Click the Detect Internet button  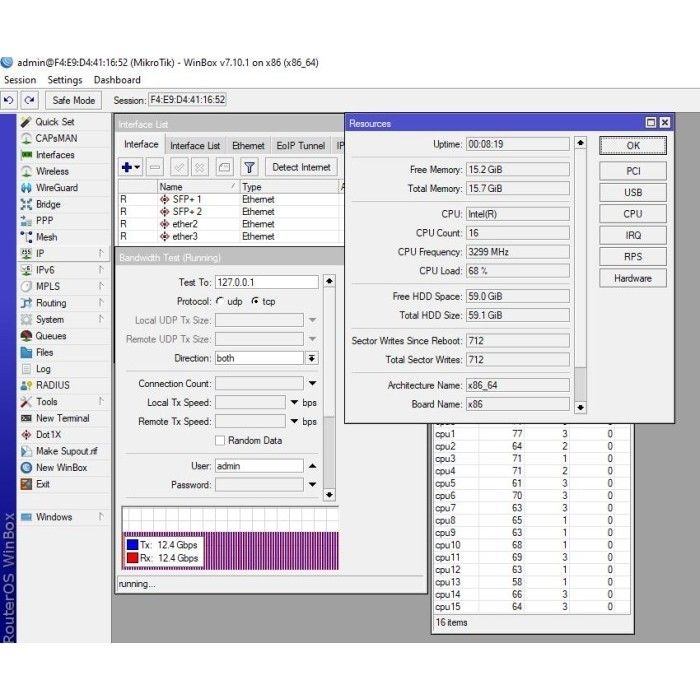tap(301, 167)
